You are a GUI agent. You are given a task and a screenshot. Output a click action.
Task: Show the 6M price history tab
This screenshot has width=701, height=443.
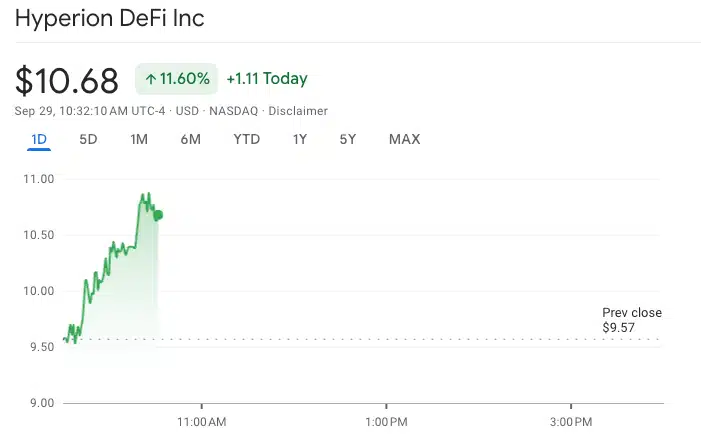(x=190, y=139)
